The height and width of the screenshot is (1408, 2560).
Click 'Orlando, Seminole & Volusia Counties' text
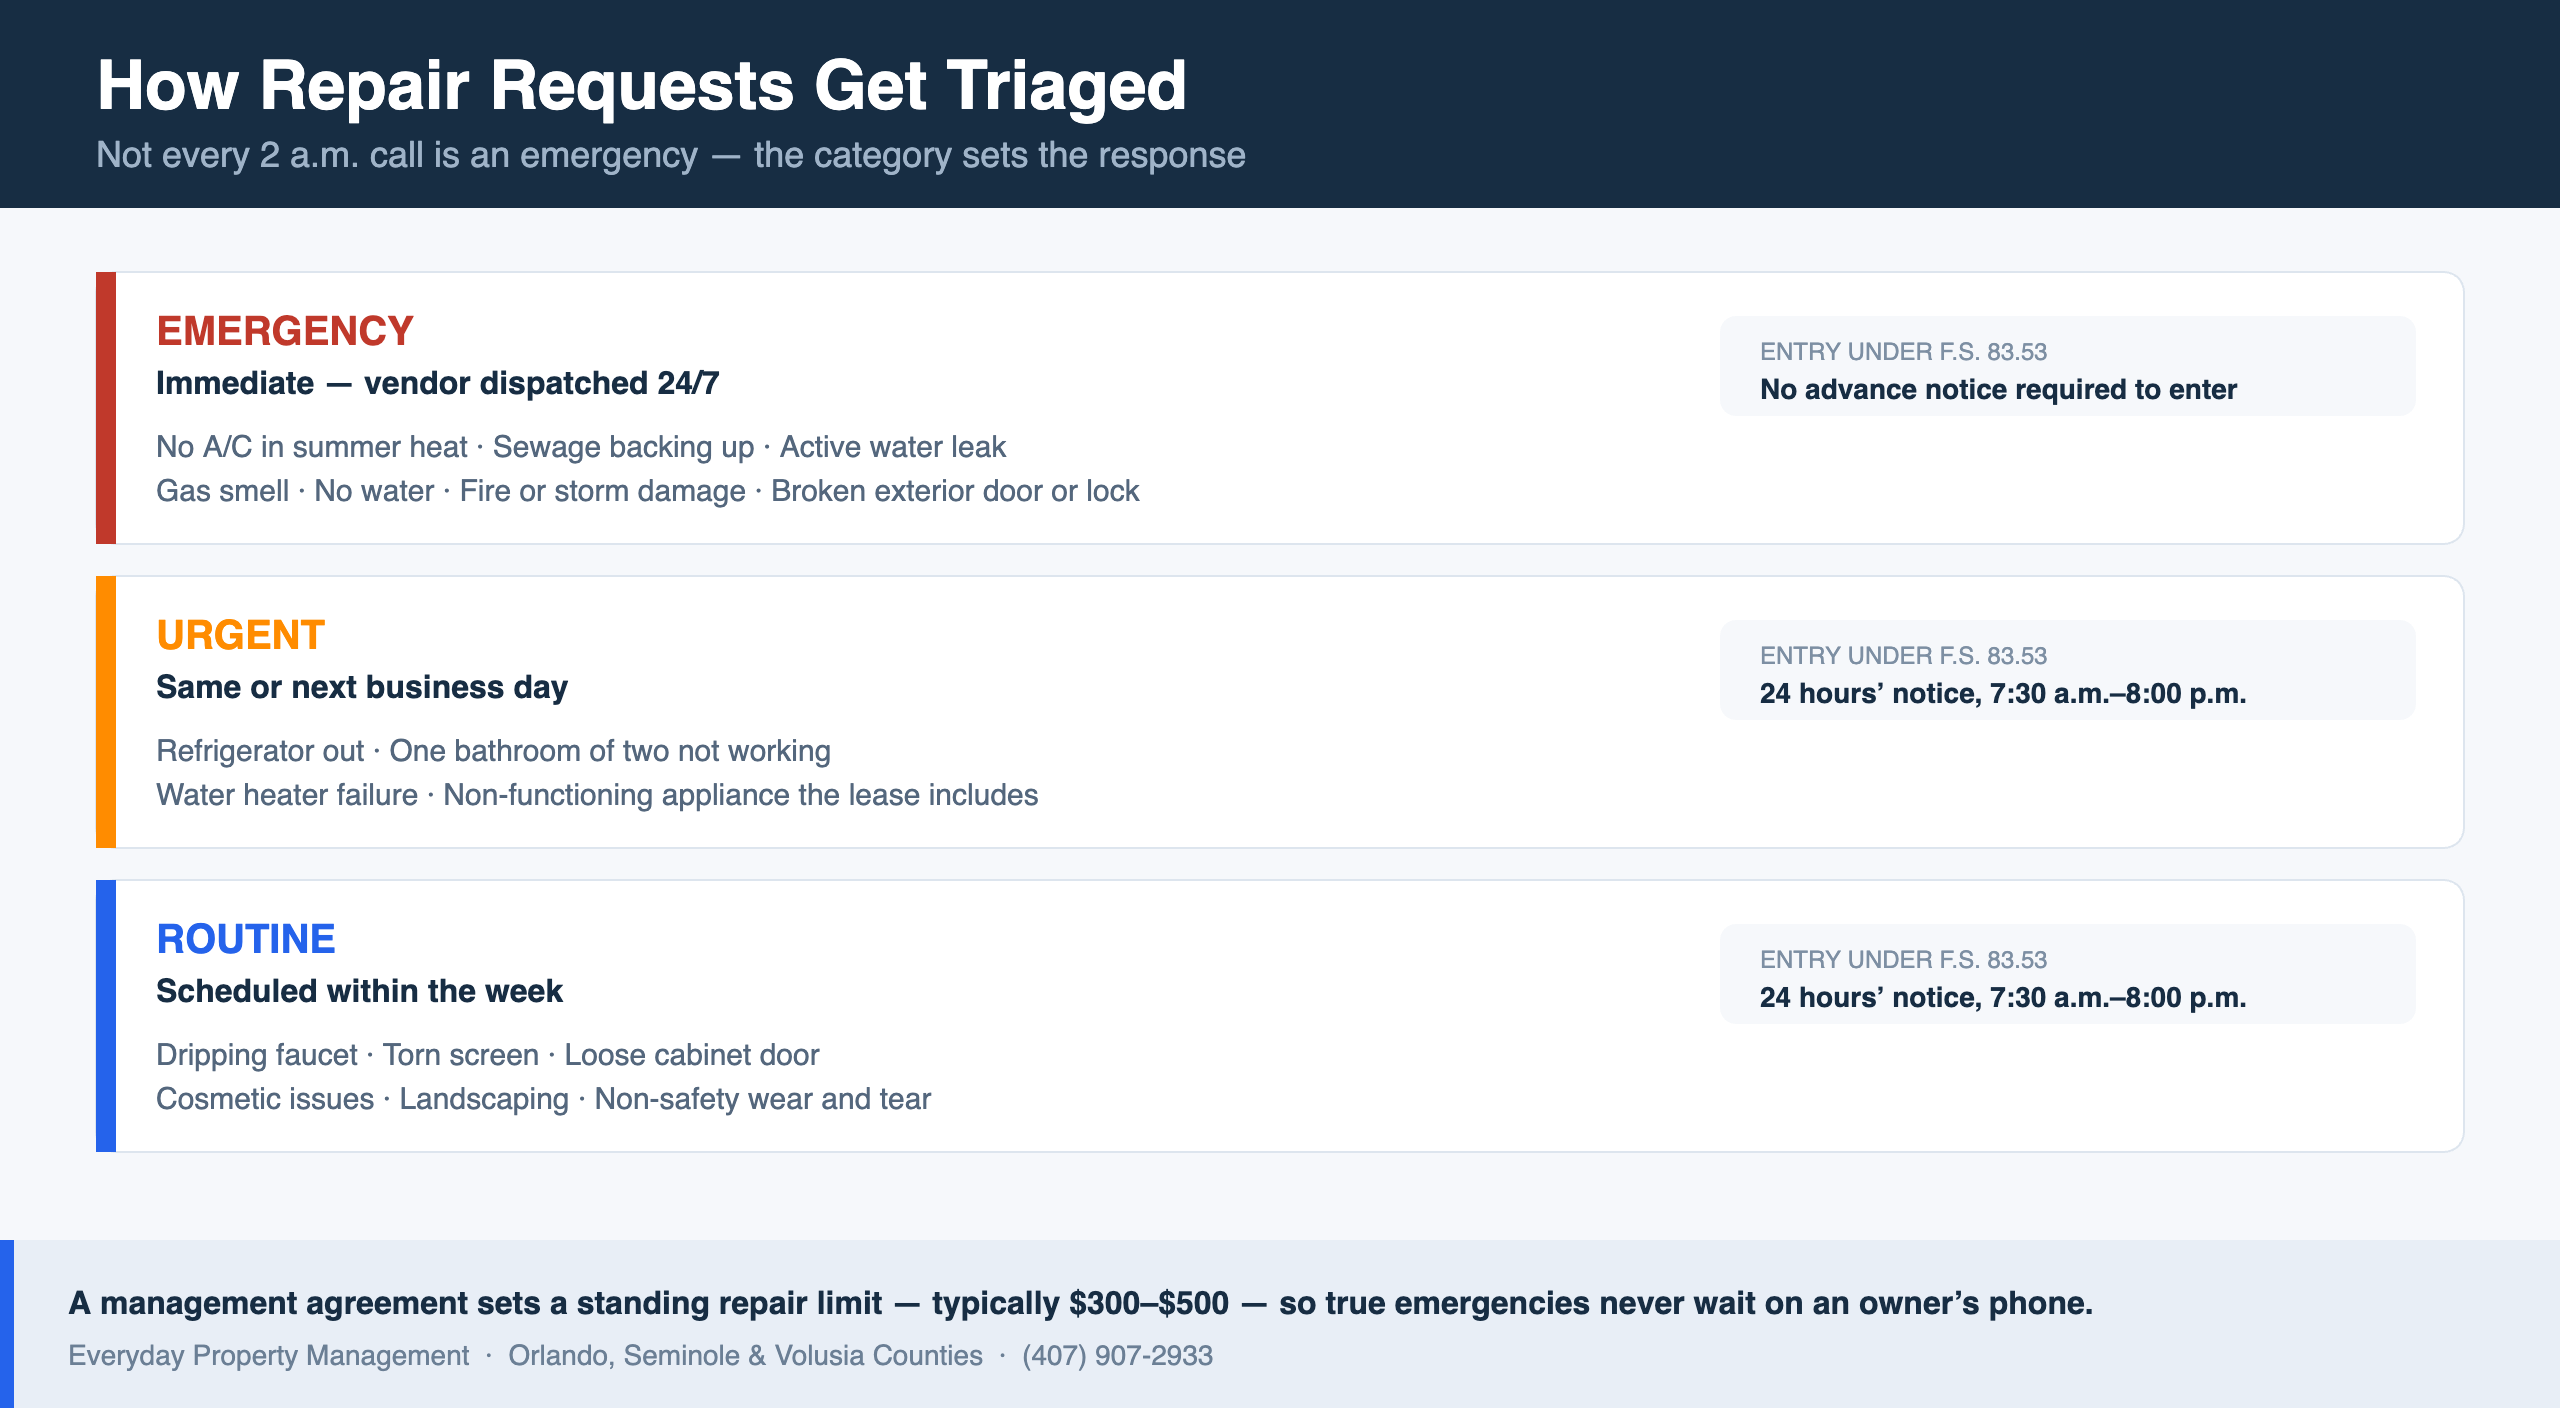pyautogui.click(x=745, y=1356)
